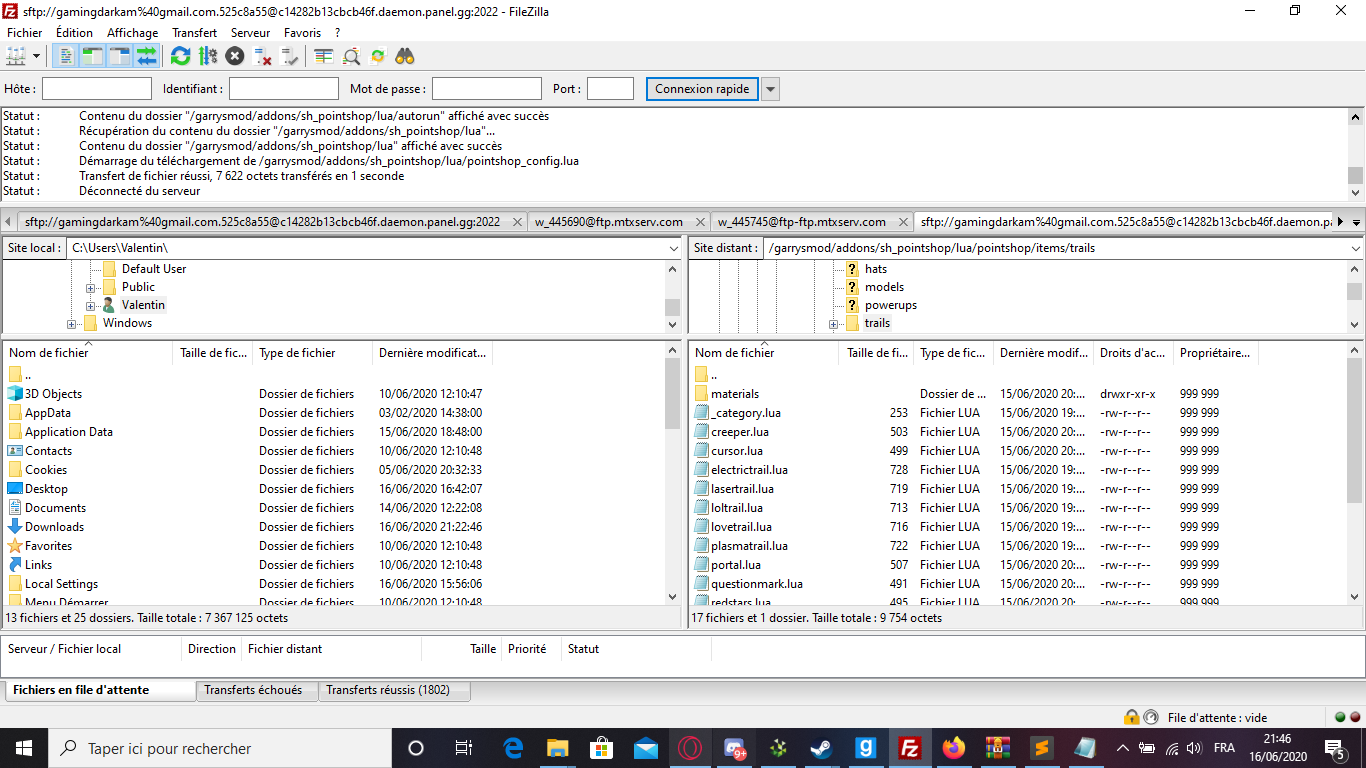Screen dimensions: 1366x768
Task: Open the Site local path dropdown
Action: tap(673, 247)
